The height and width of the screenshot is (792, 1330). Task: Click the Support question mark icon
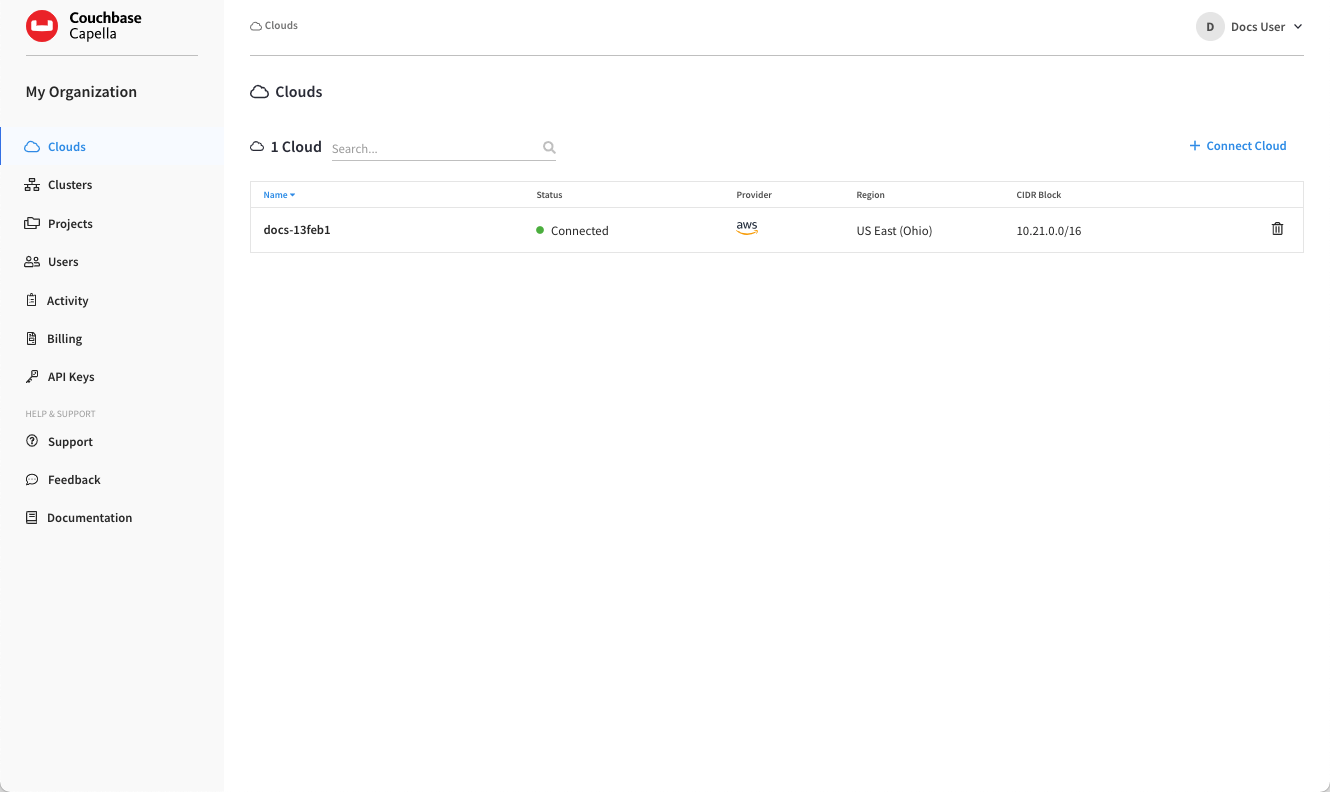click(x=33, y=441)
